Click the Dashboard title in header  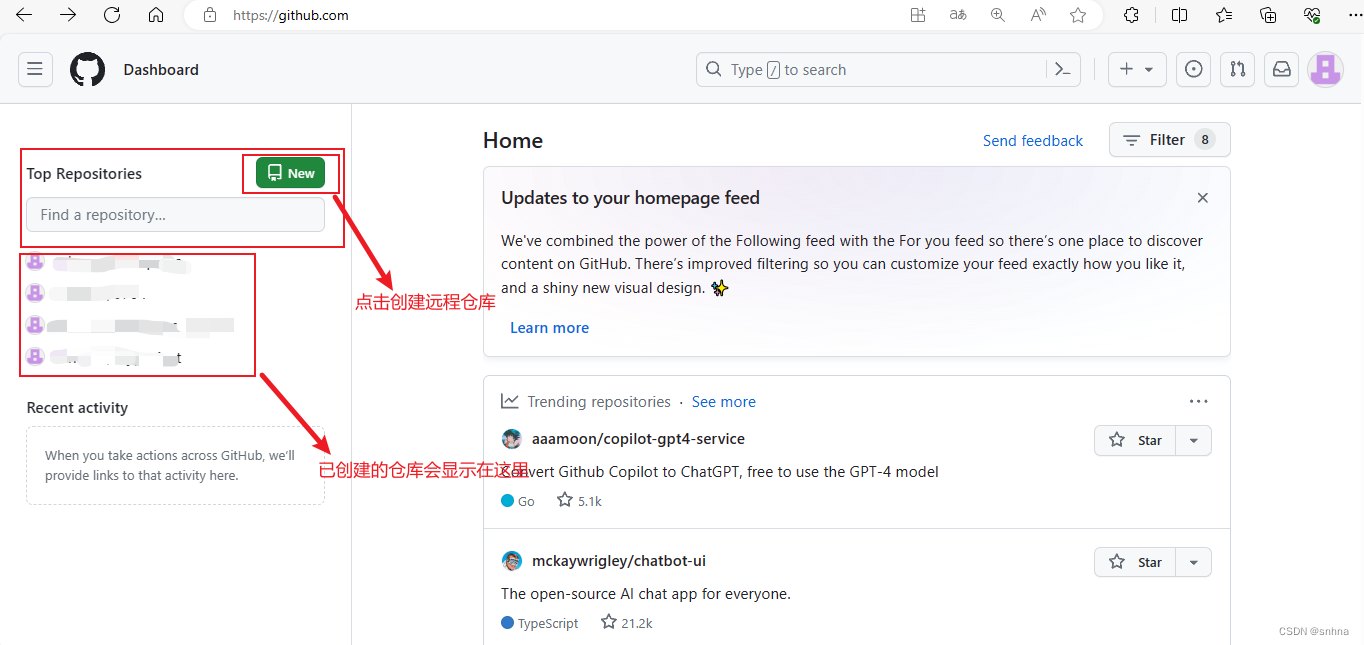(x=161, y=70)
